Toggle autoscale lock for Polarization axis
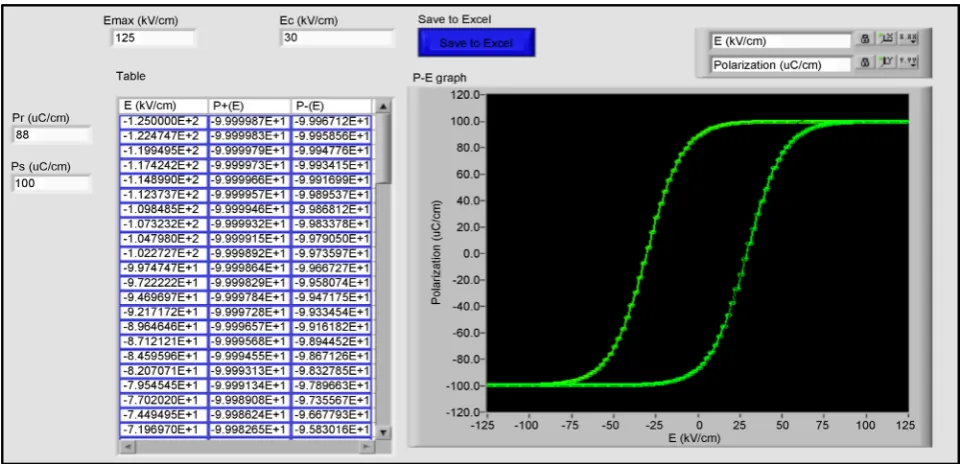 tap(865, 62)
